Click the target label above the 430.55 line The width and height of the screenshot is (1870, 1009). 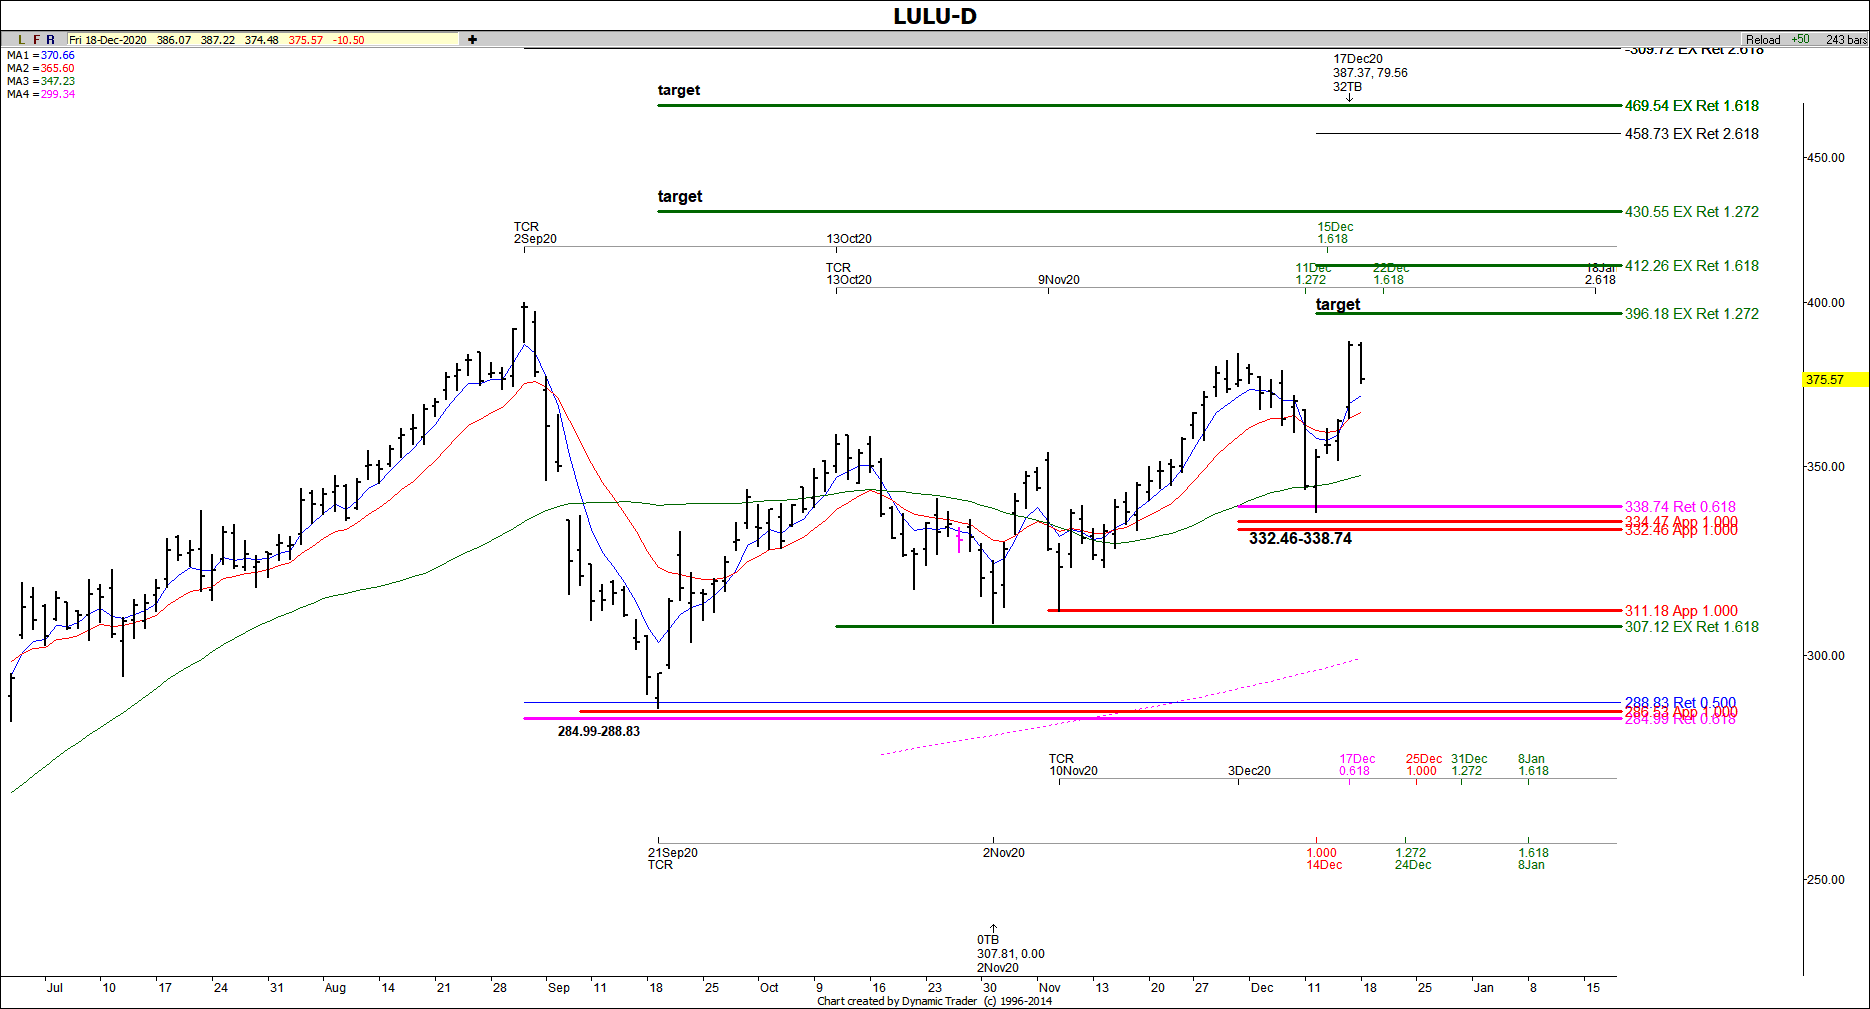[x=680, y=197]
